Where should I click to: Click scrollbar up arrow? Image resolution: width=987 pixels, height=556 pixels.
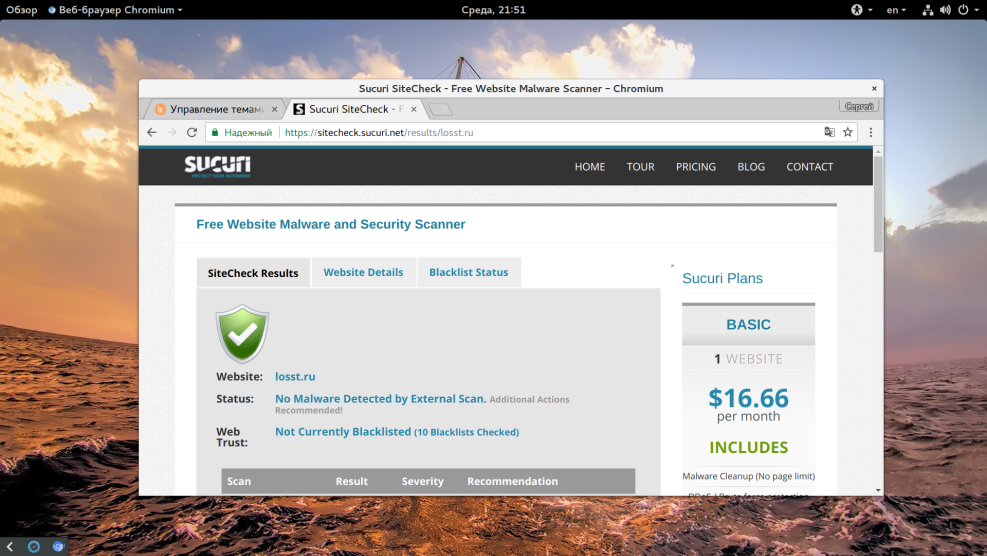click(877, 152)
